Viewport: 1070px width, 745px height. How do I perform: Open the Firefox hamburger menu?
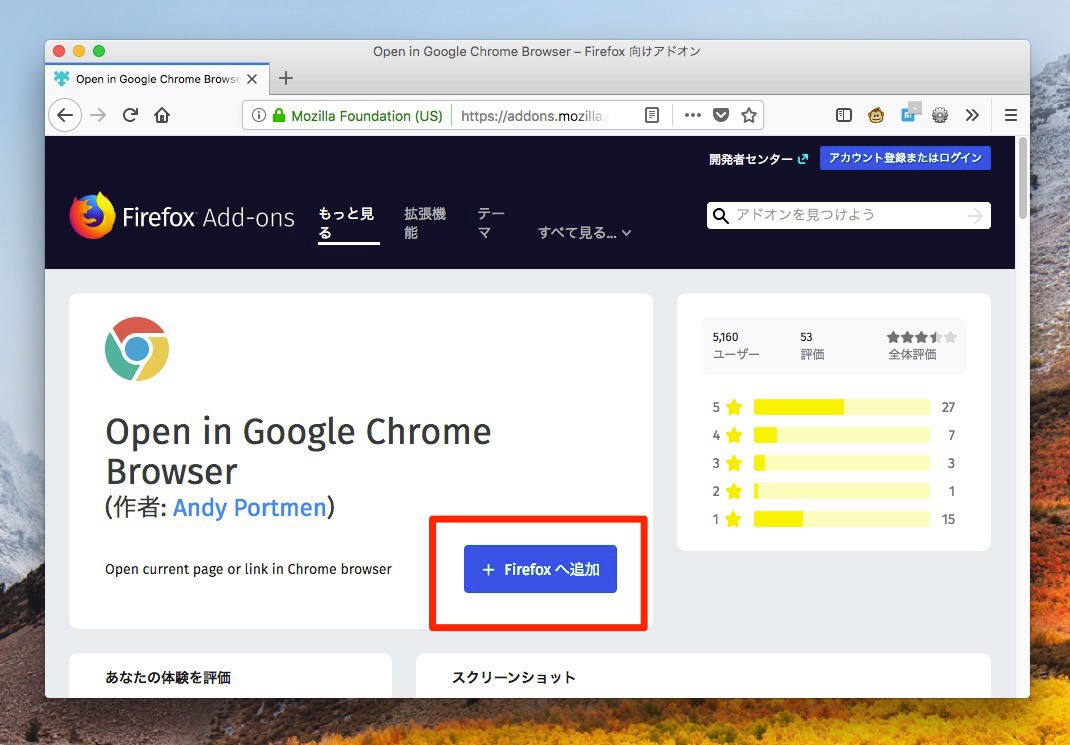[1010, 115]
